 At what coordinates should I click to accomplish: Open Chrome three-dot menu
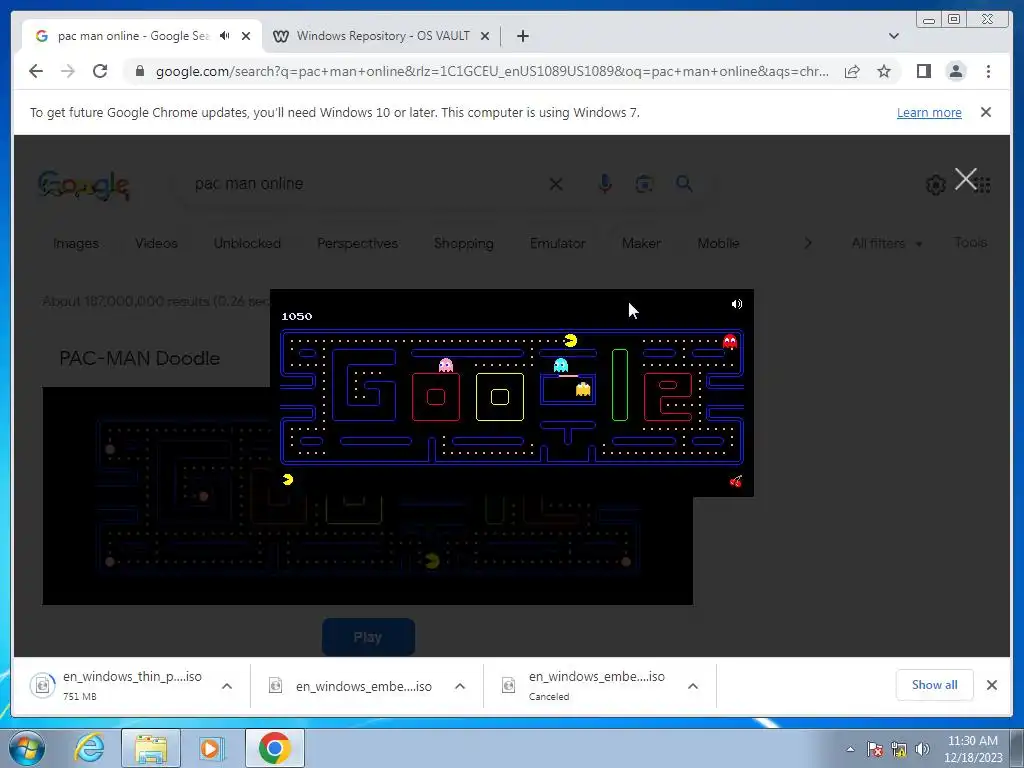click(x=988, y=71)
